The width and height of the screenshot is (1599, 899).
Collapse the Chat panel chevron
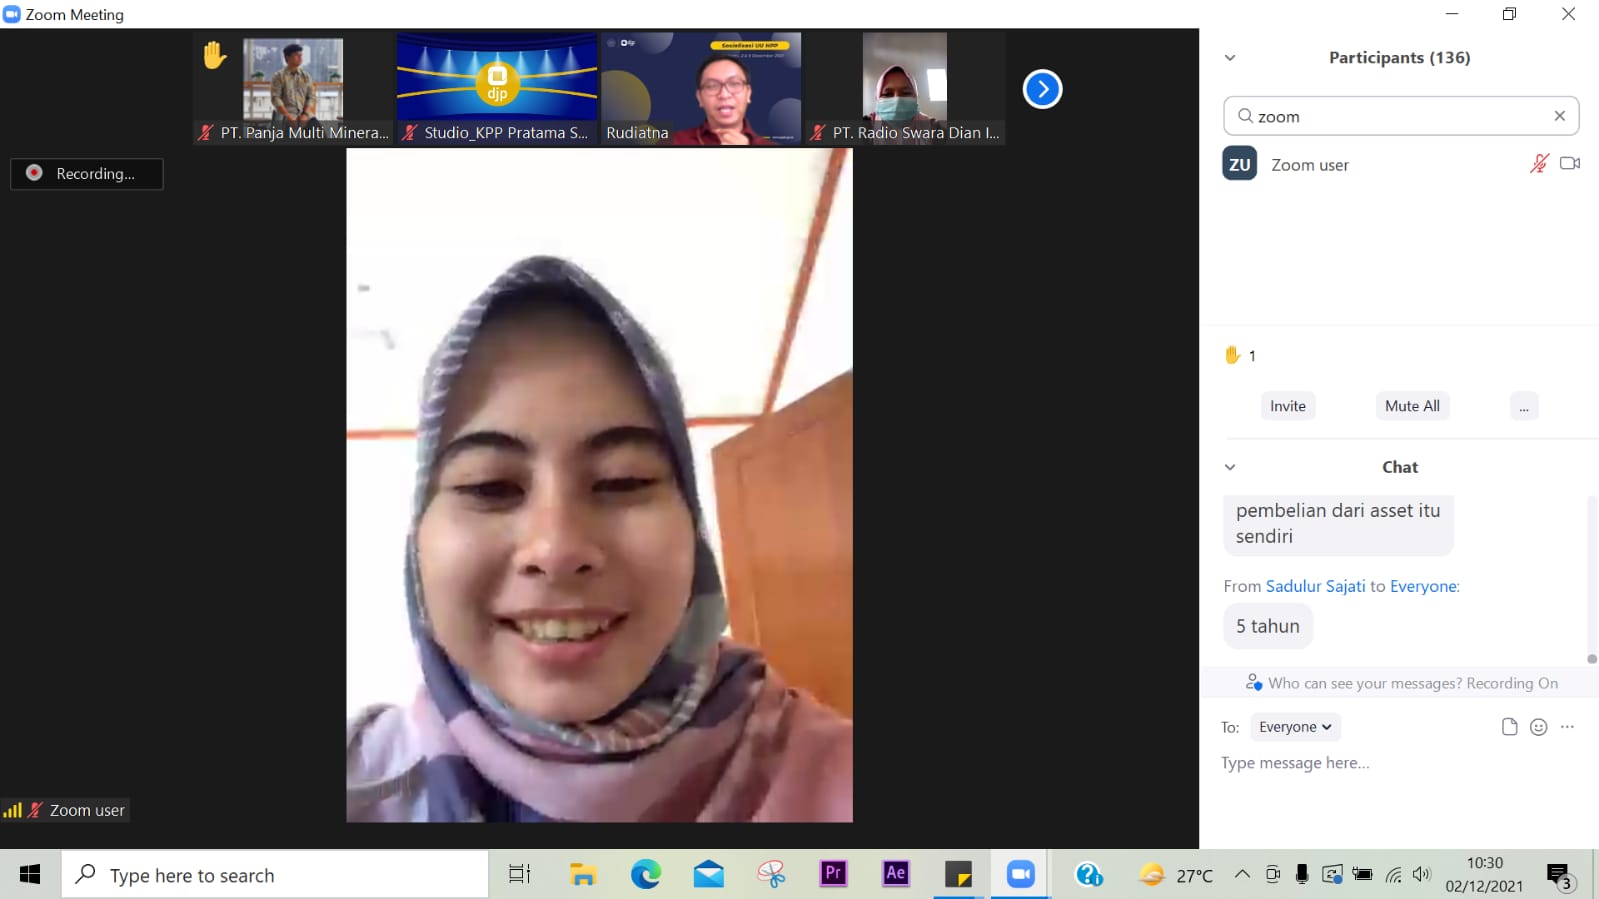[x=1230, y=467]
